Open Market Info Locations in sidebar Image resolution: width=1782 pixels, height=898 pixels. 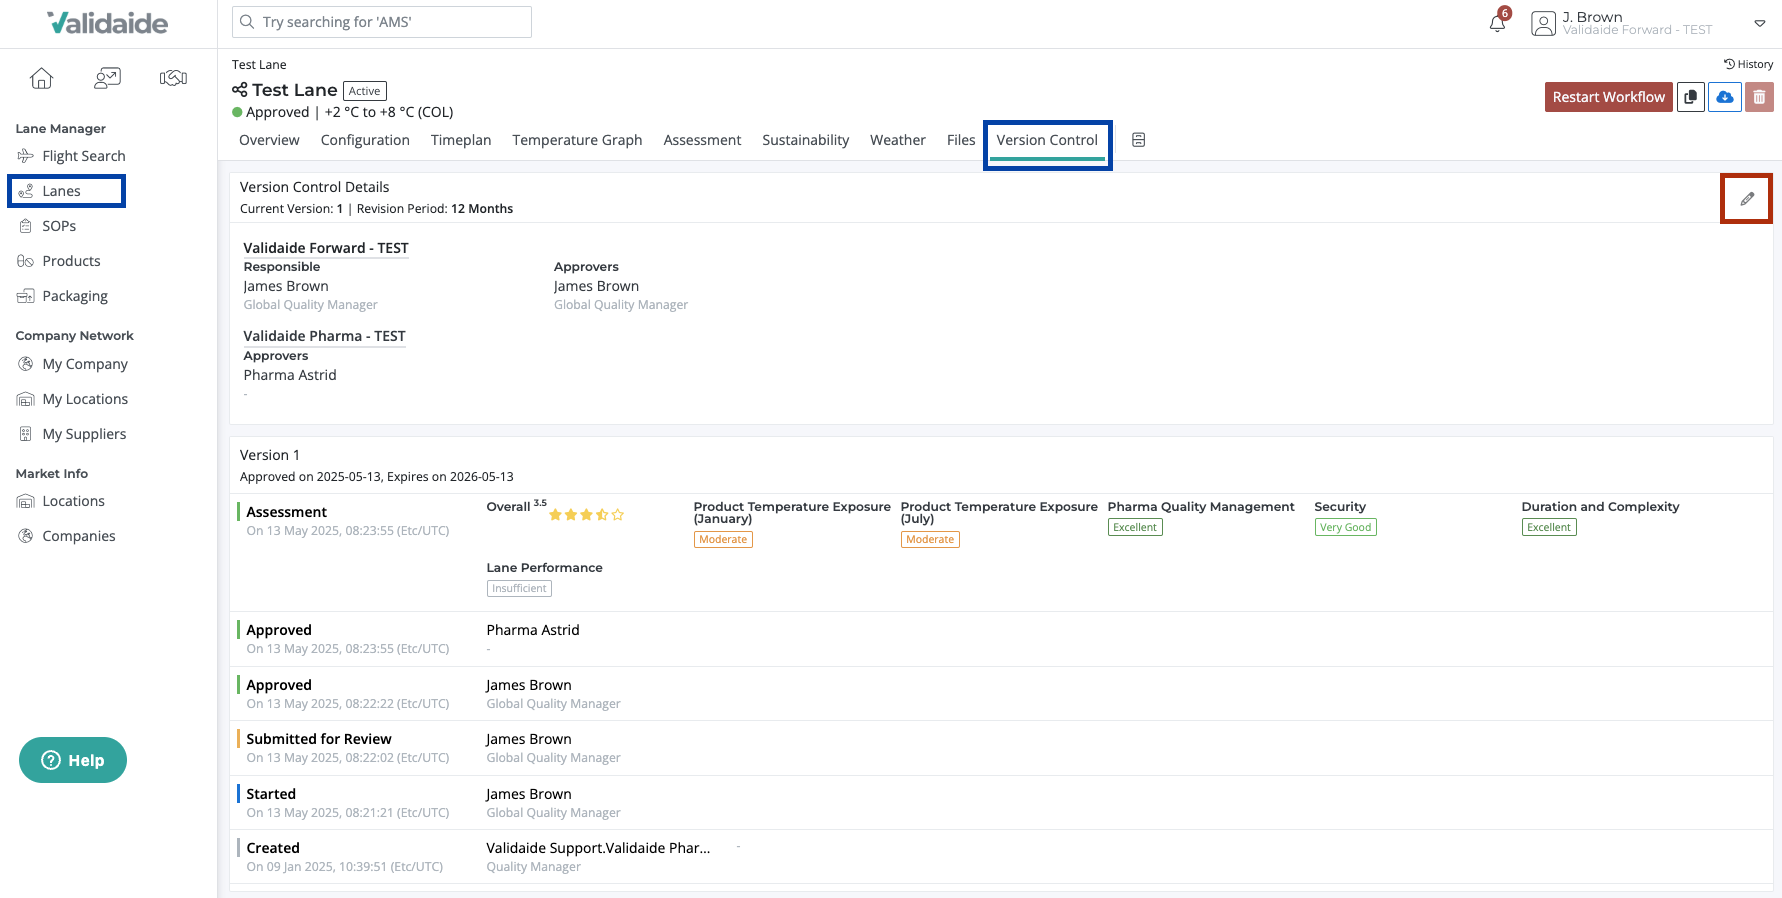pos(73,501)
